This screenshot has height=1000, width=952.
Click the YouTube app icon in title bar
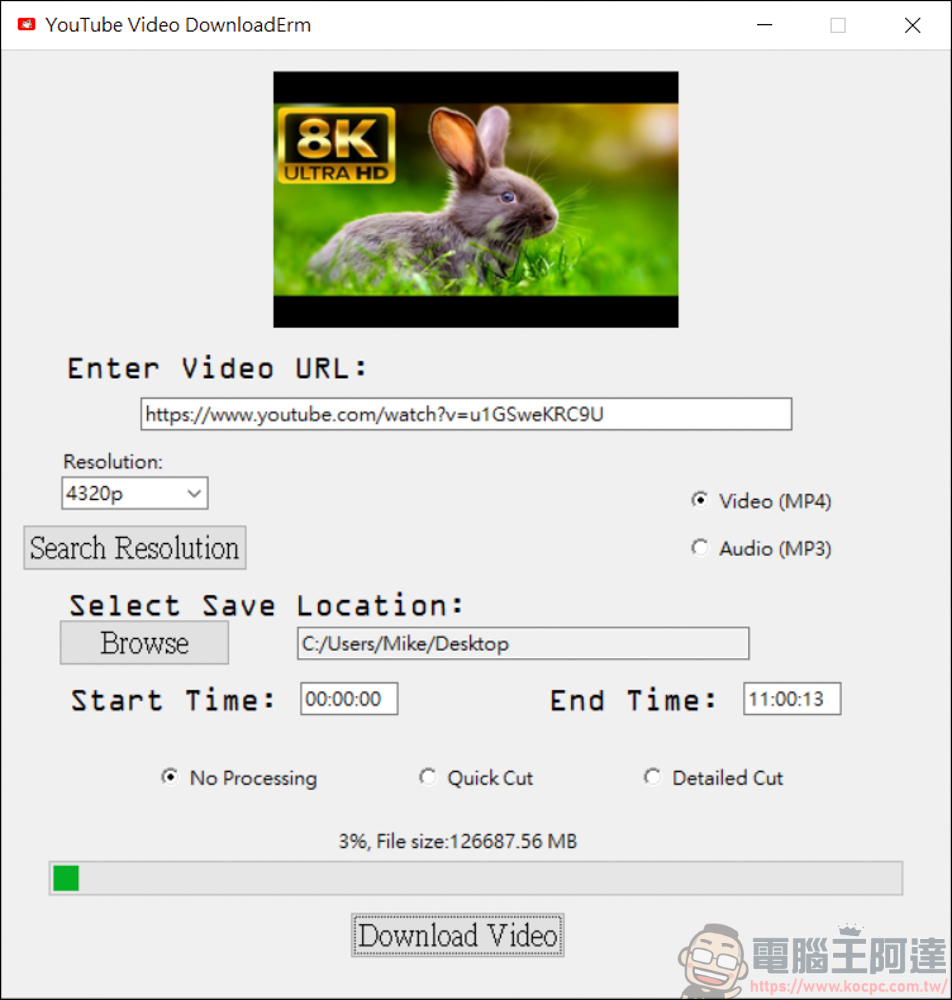tap(26, 25)
